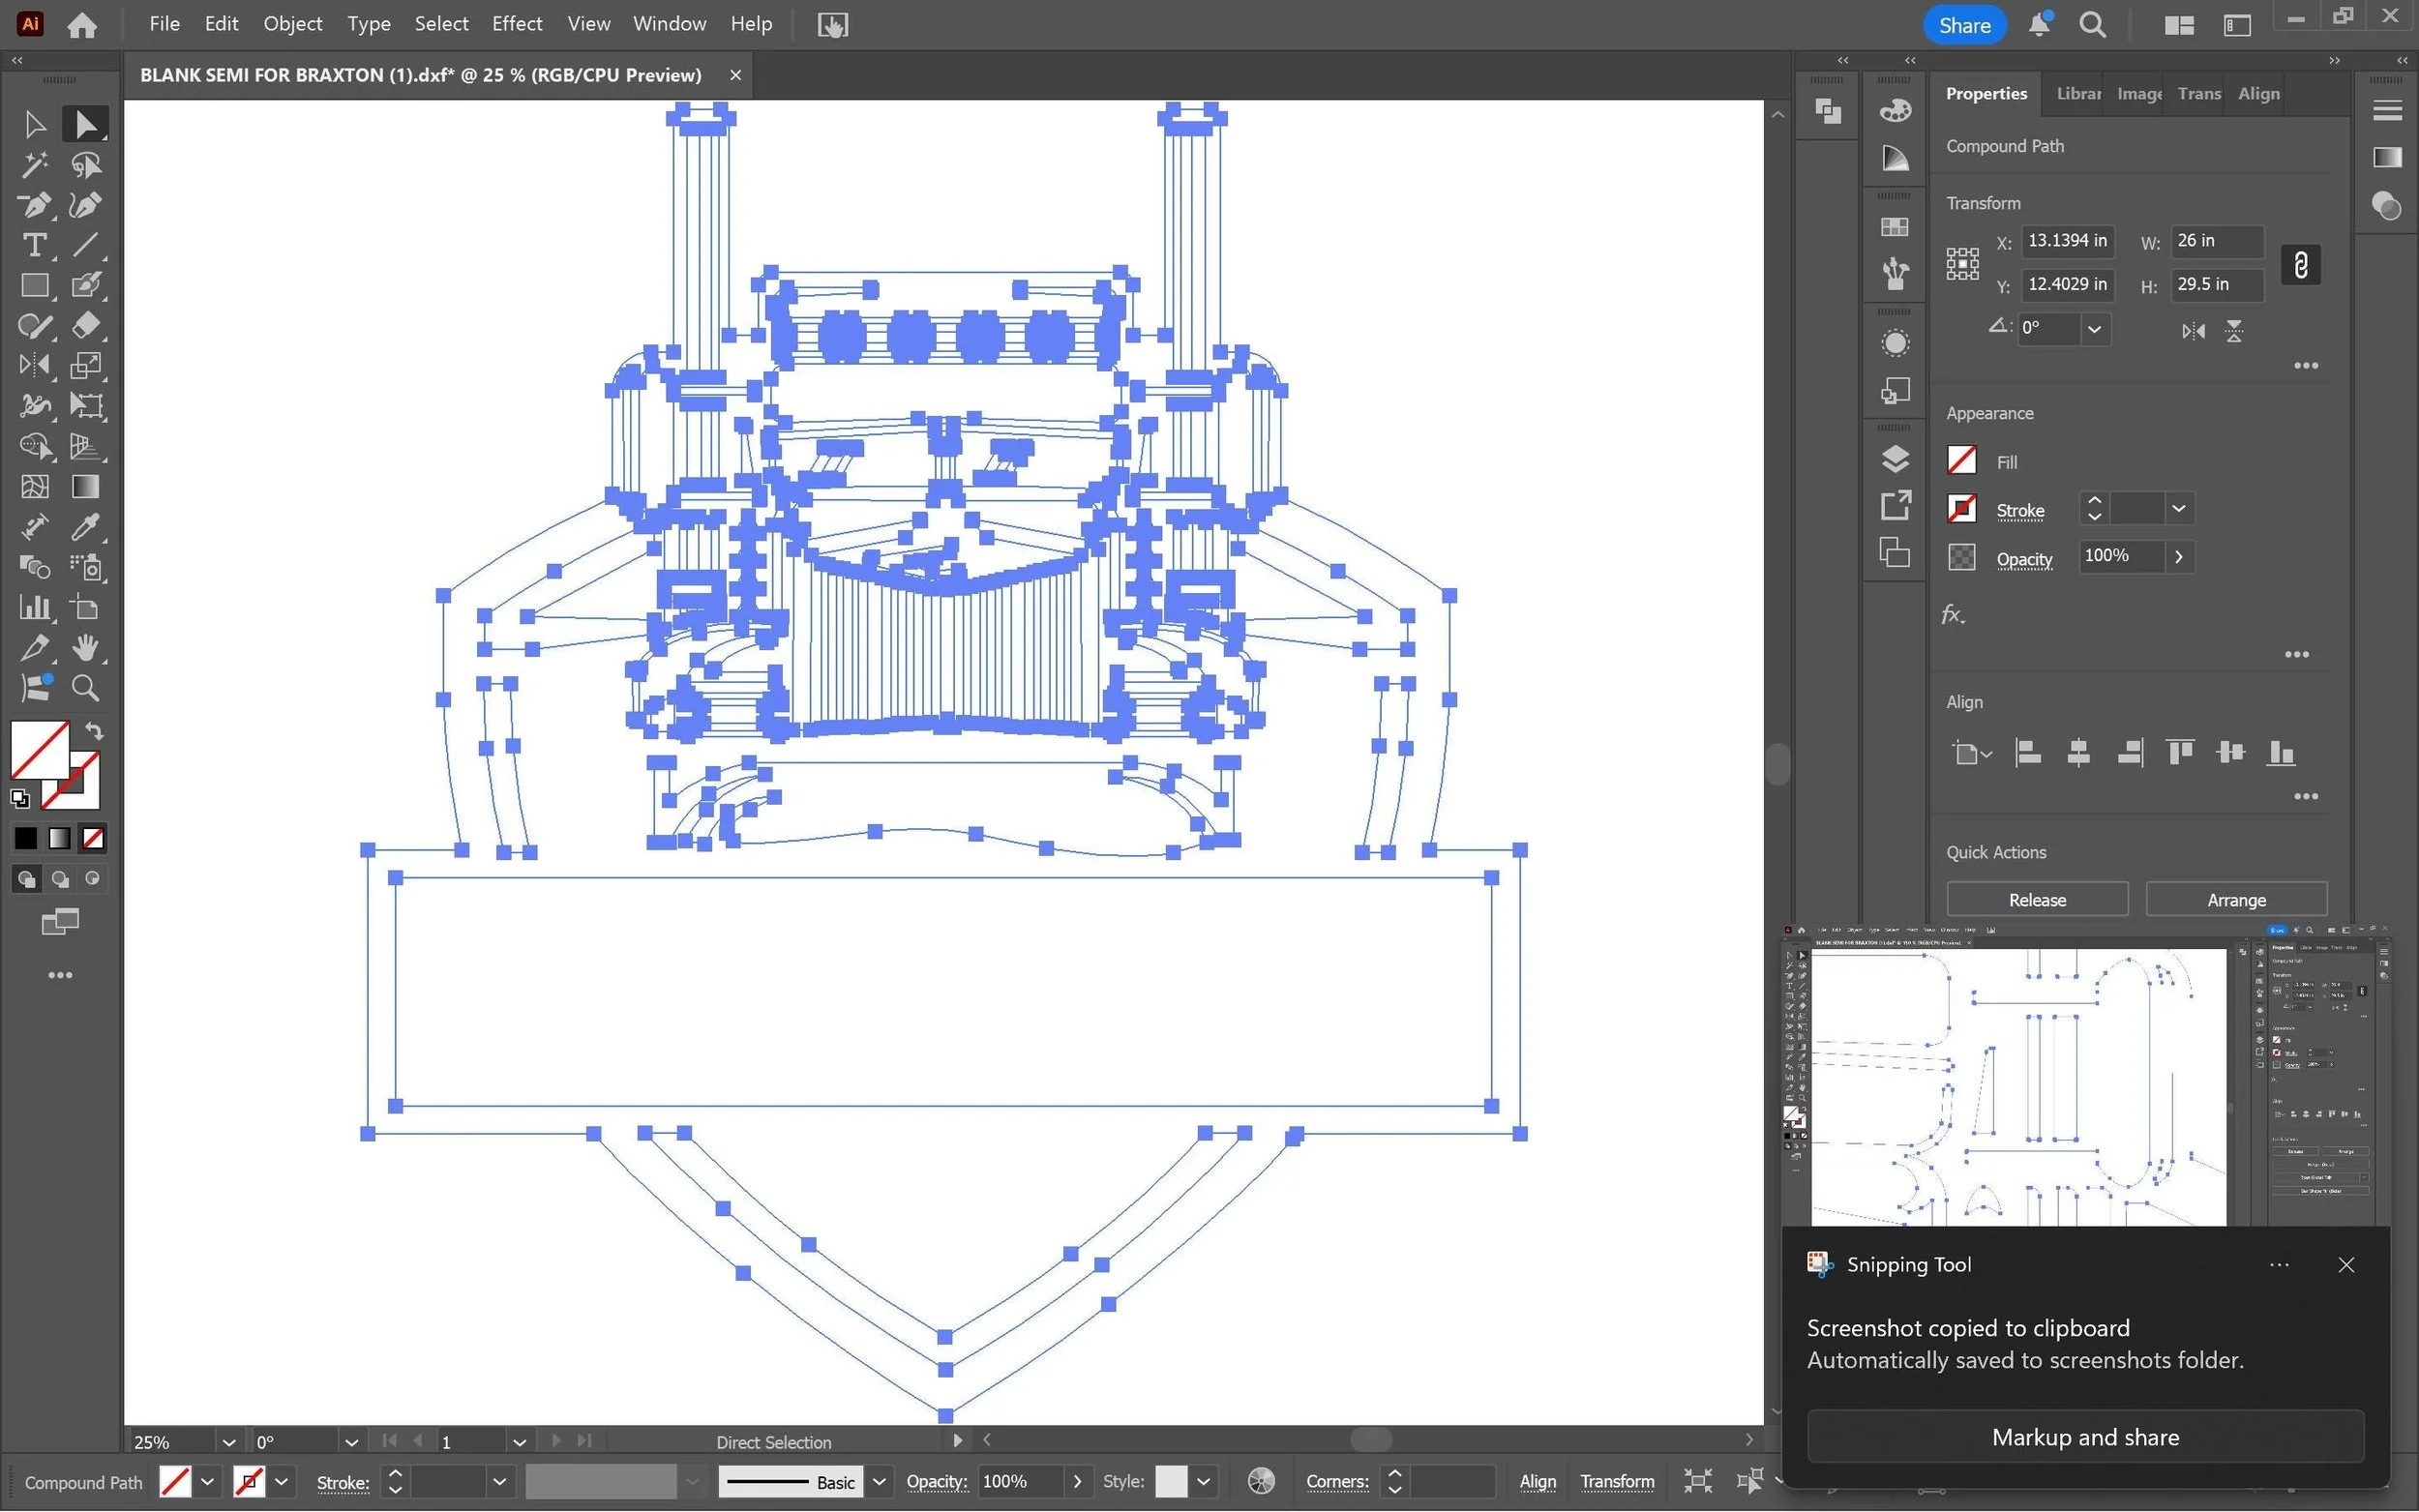Open the Asset Export panel icon
This screenshot has width=2419, height=1512.
1894,506
